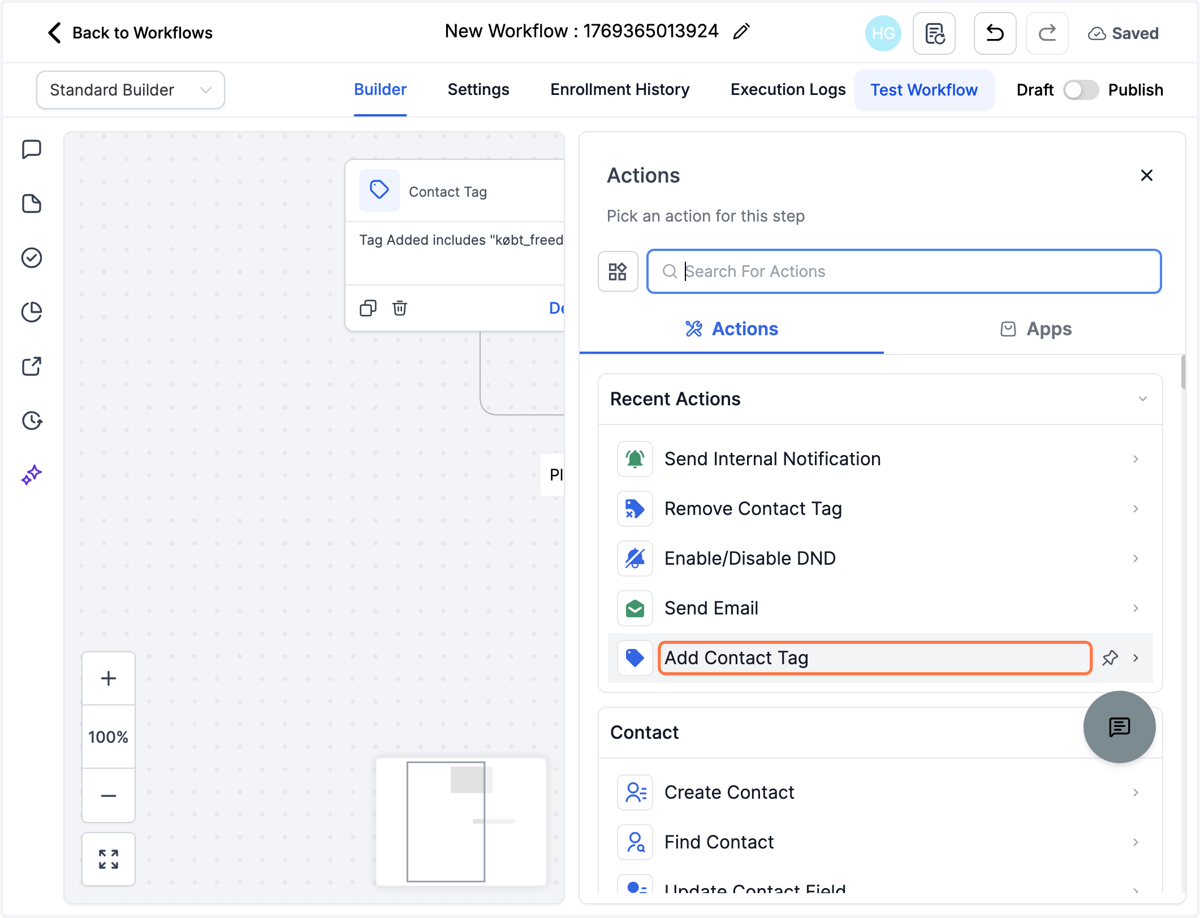Undo the last change

tap(995, 33)
